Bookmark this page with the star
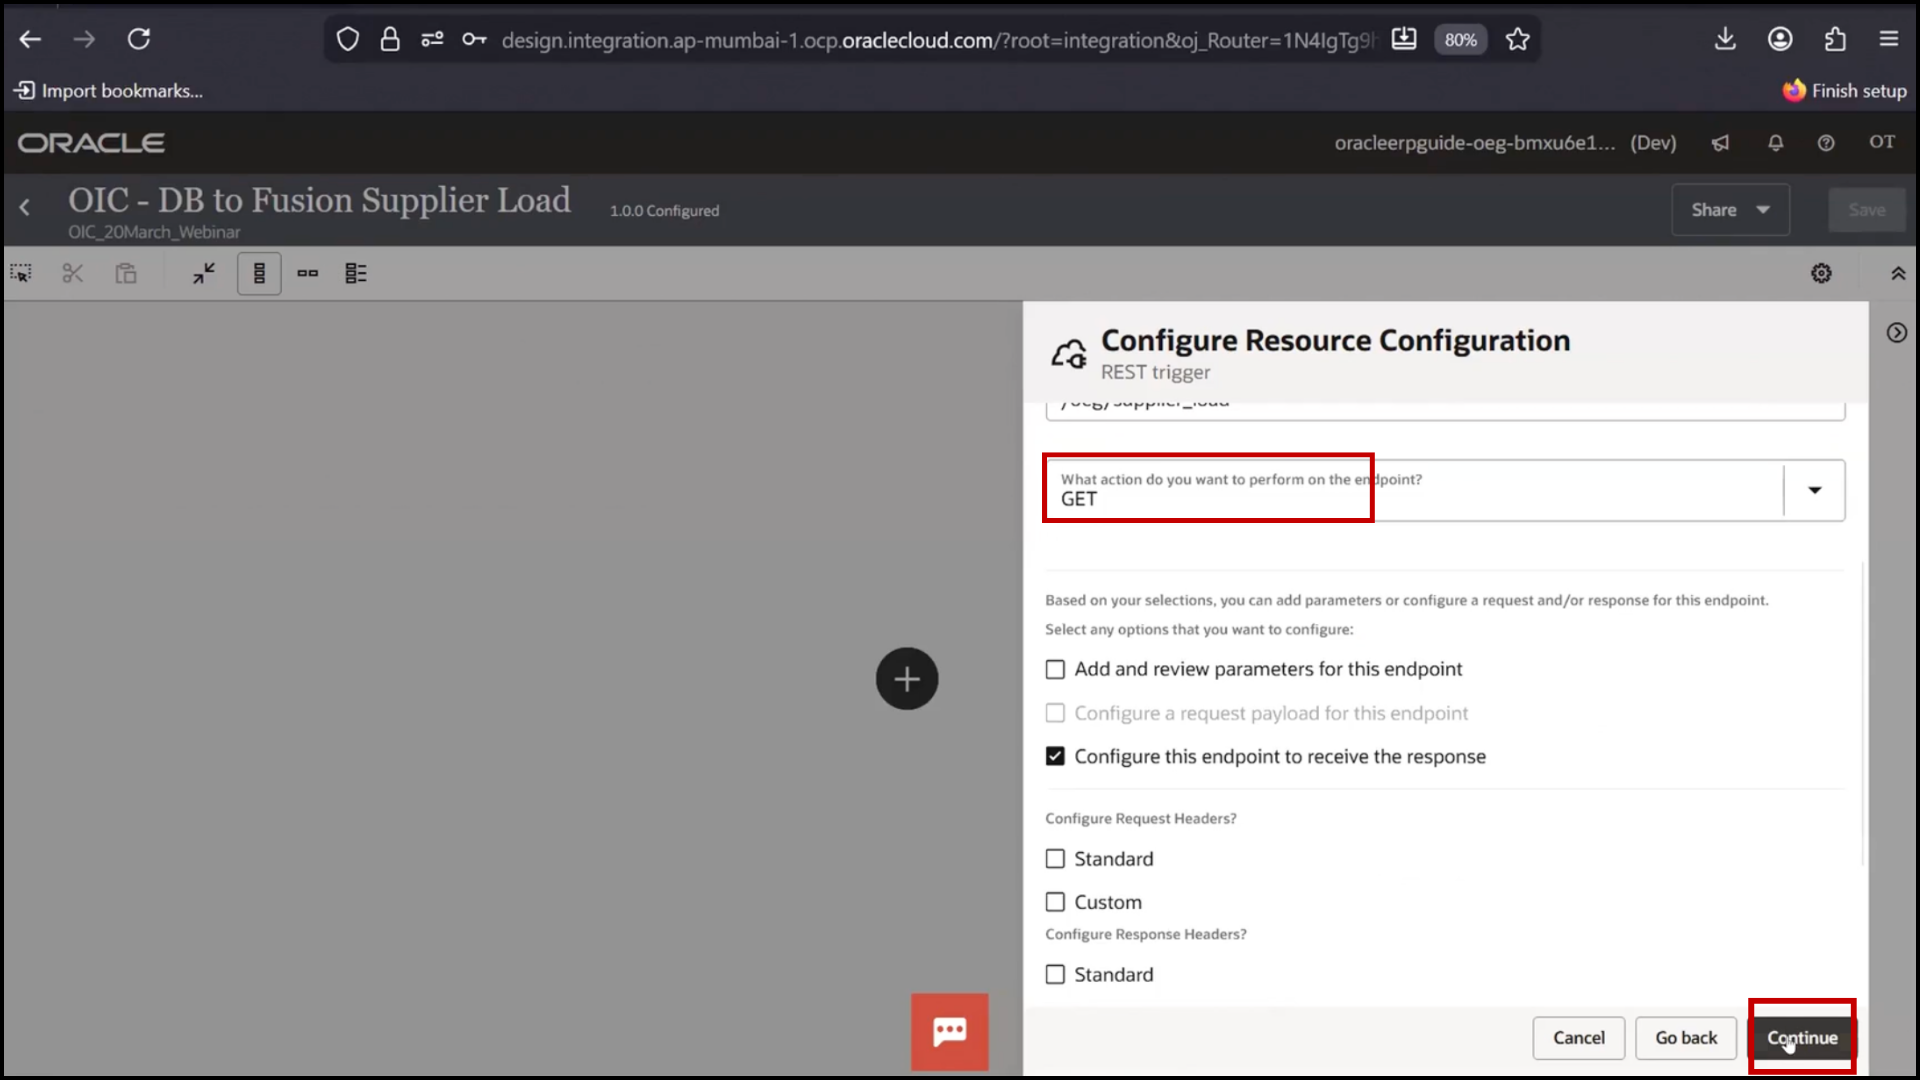 coord(1518,39)
